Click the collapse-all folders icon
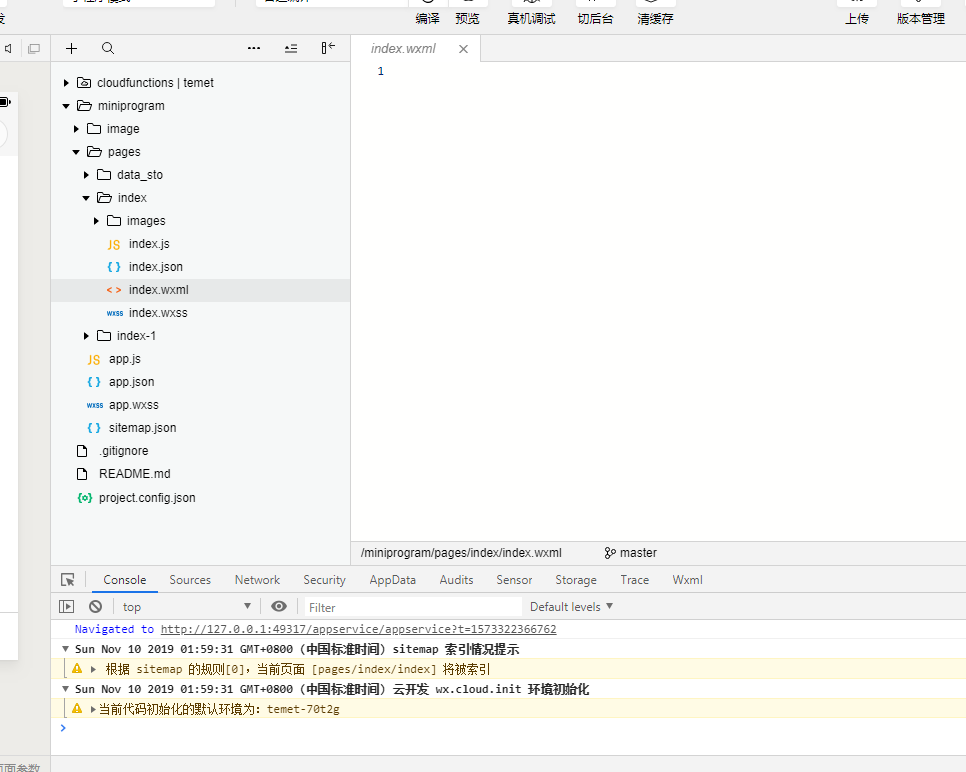This screenshot has height=772, width=966. tap(291, 48)
